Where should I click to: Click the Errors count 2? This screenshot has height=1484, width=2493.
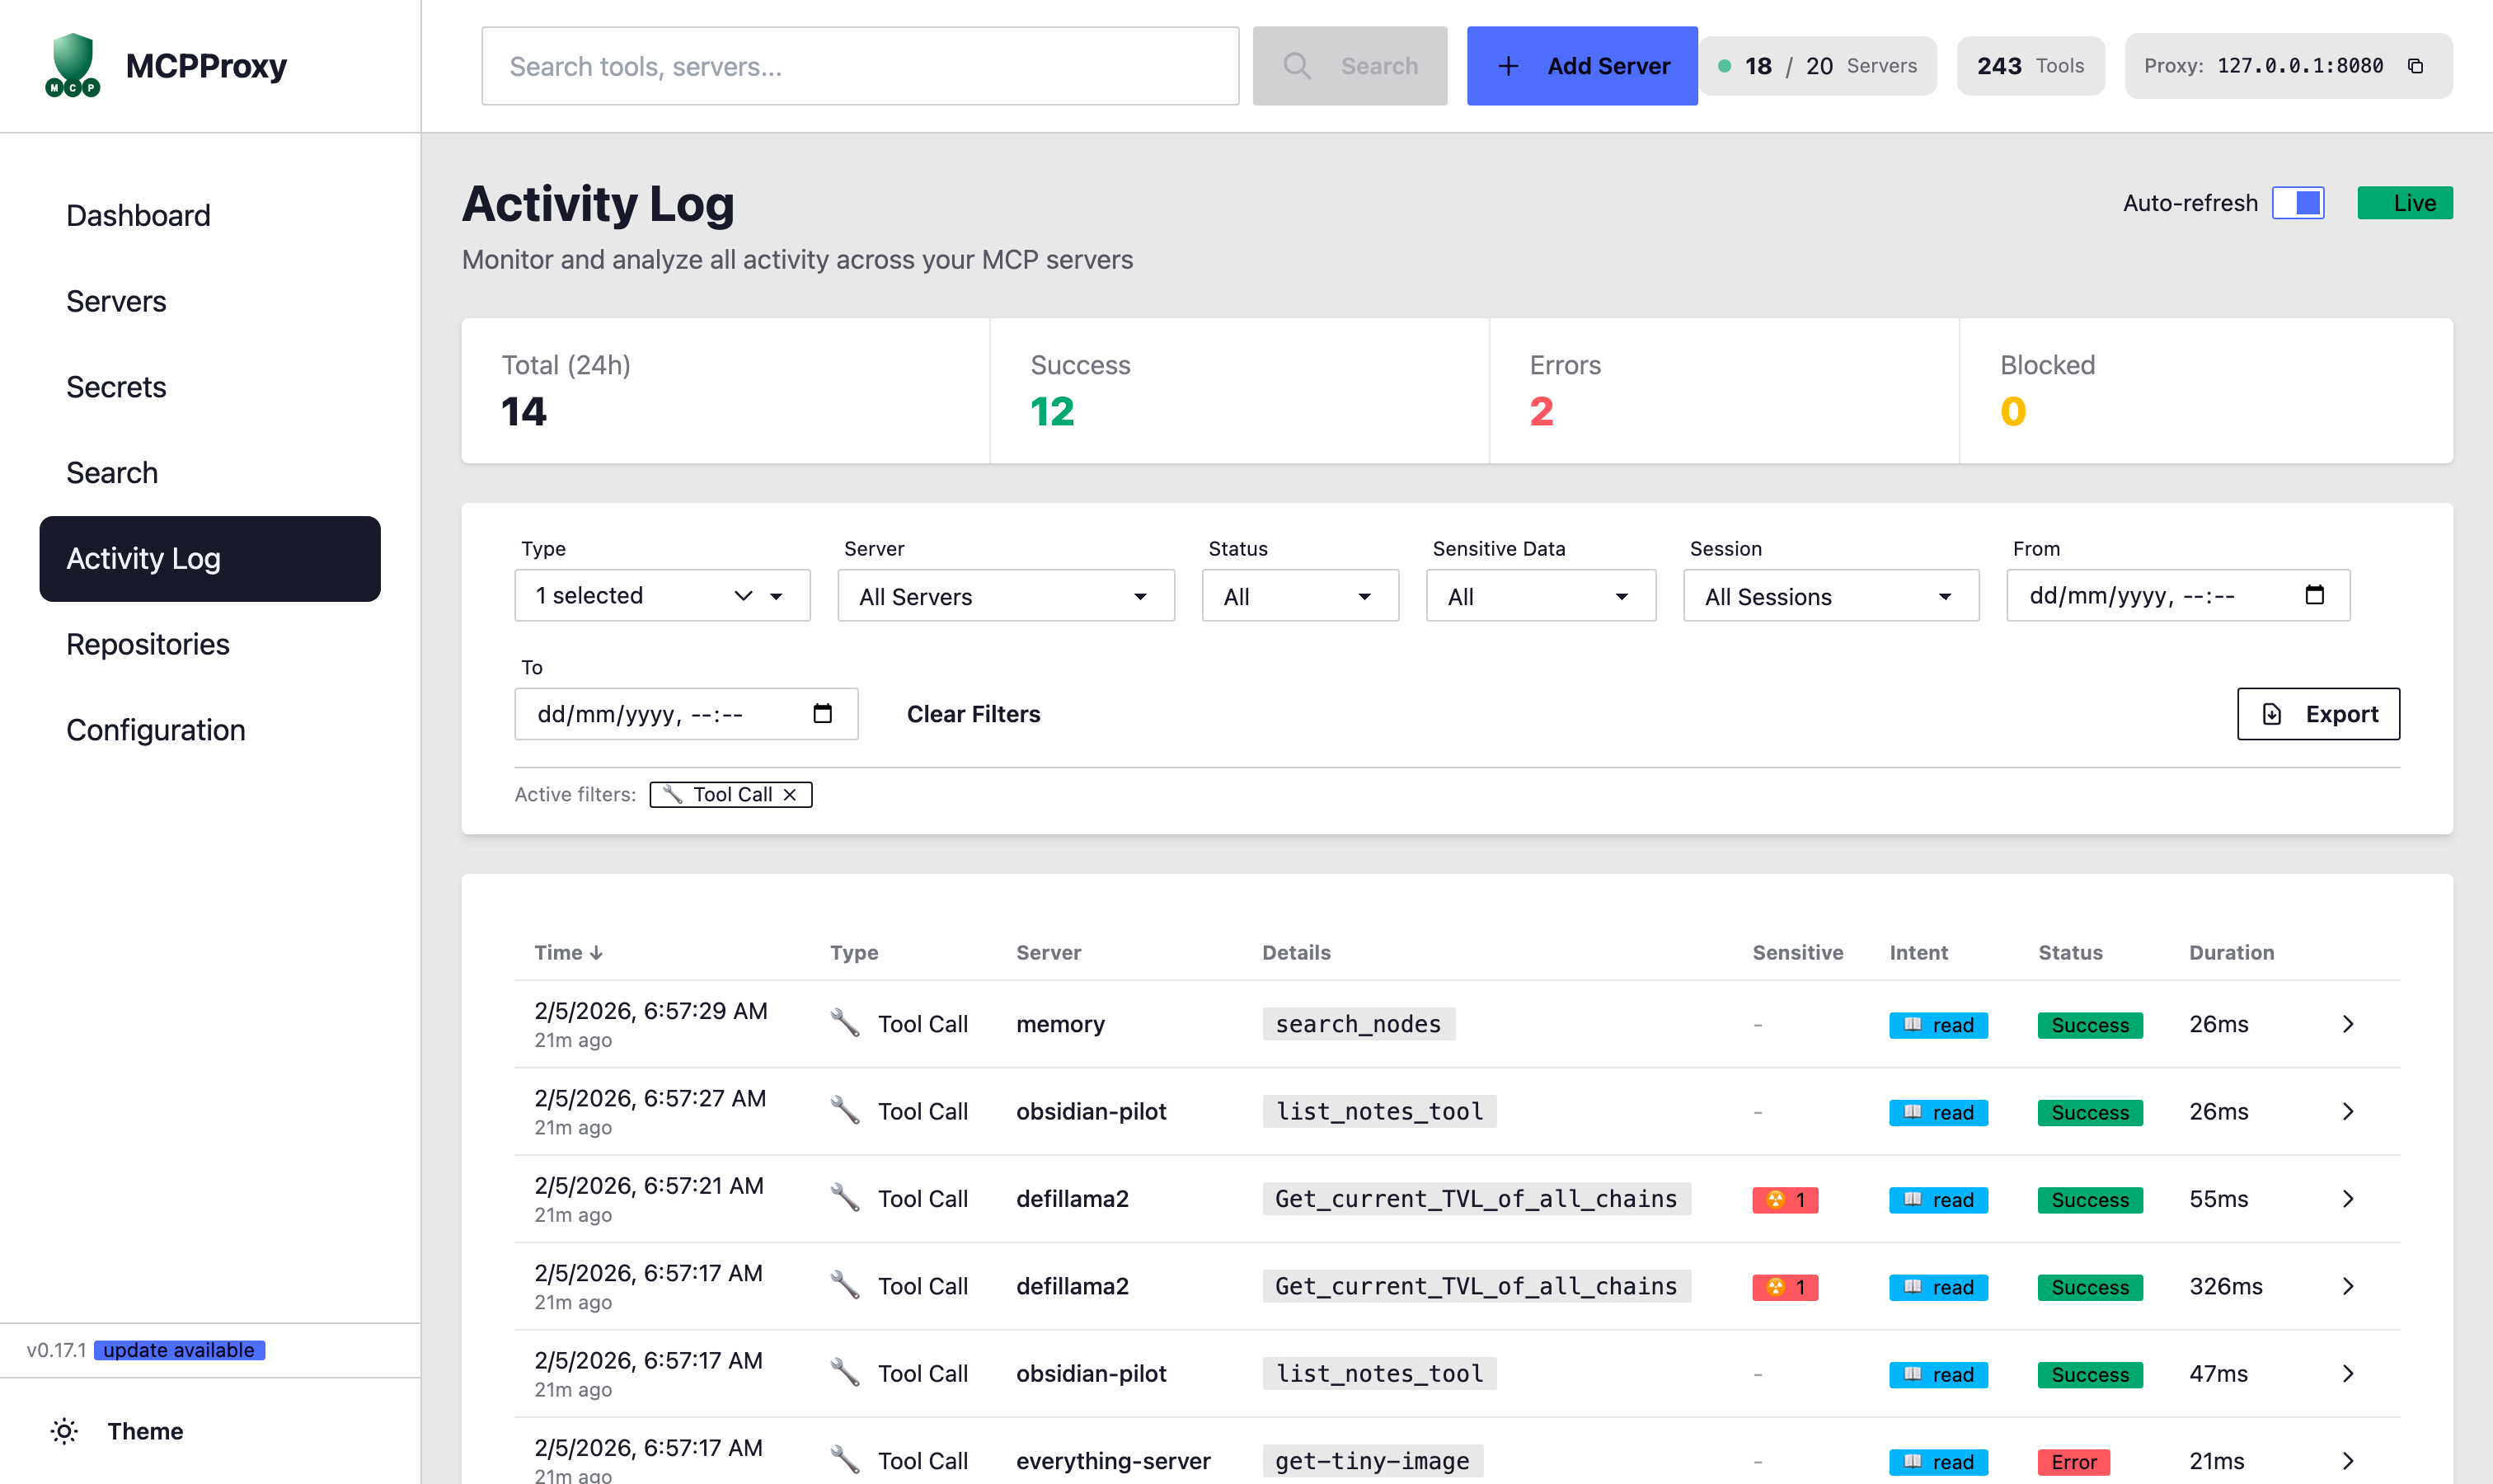pos(1541,412)
